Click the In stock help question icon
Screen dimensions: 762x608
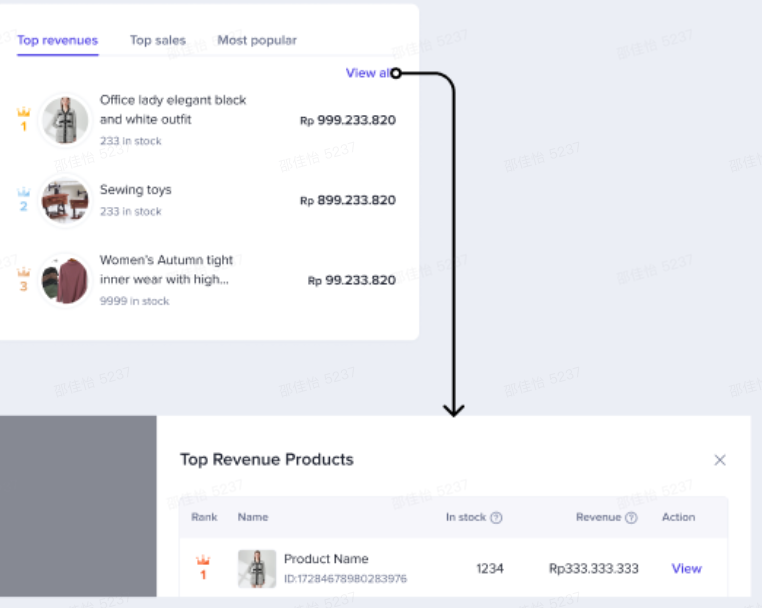pyautogui.click(x=496, y=518)
